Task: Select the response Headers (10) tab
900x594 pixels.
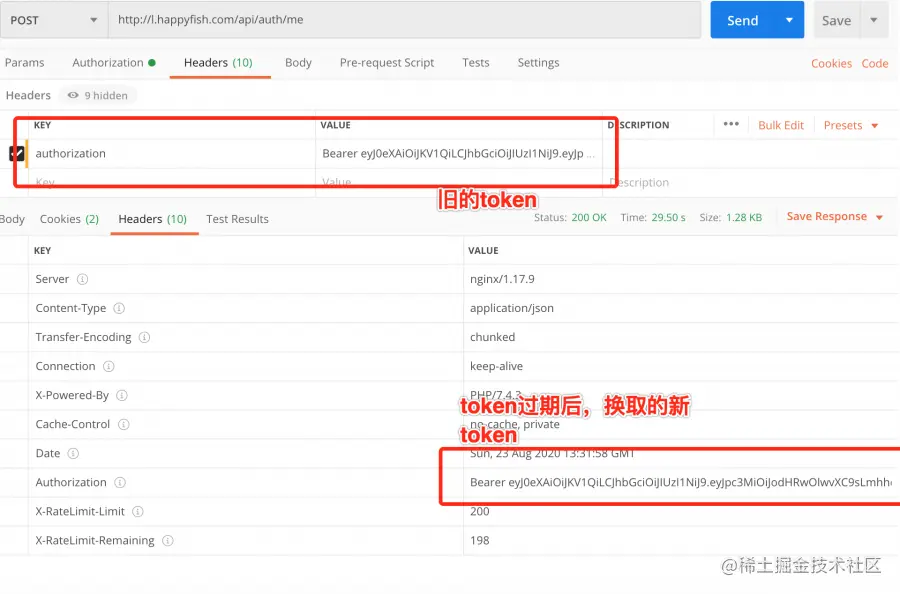Action: tap(153, 219)
